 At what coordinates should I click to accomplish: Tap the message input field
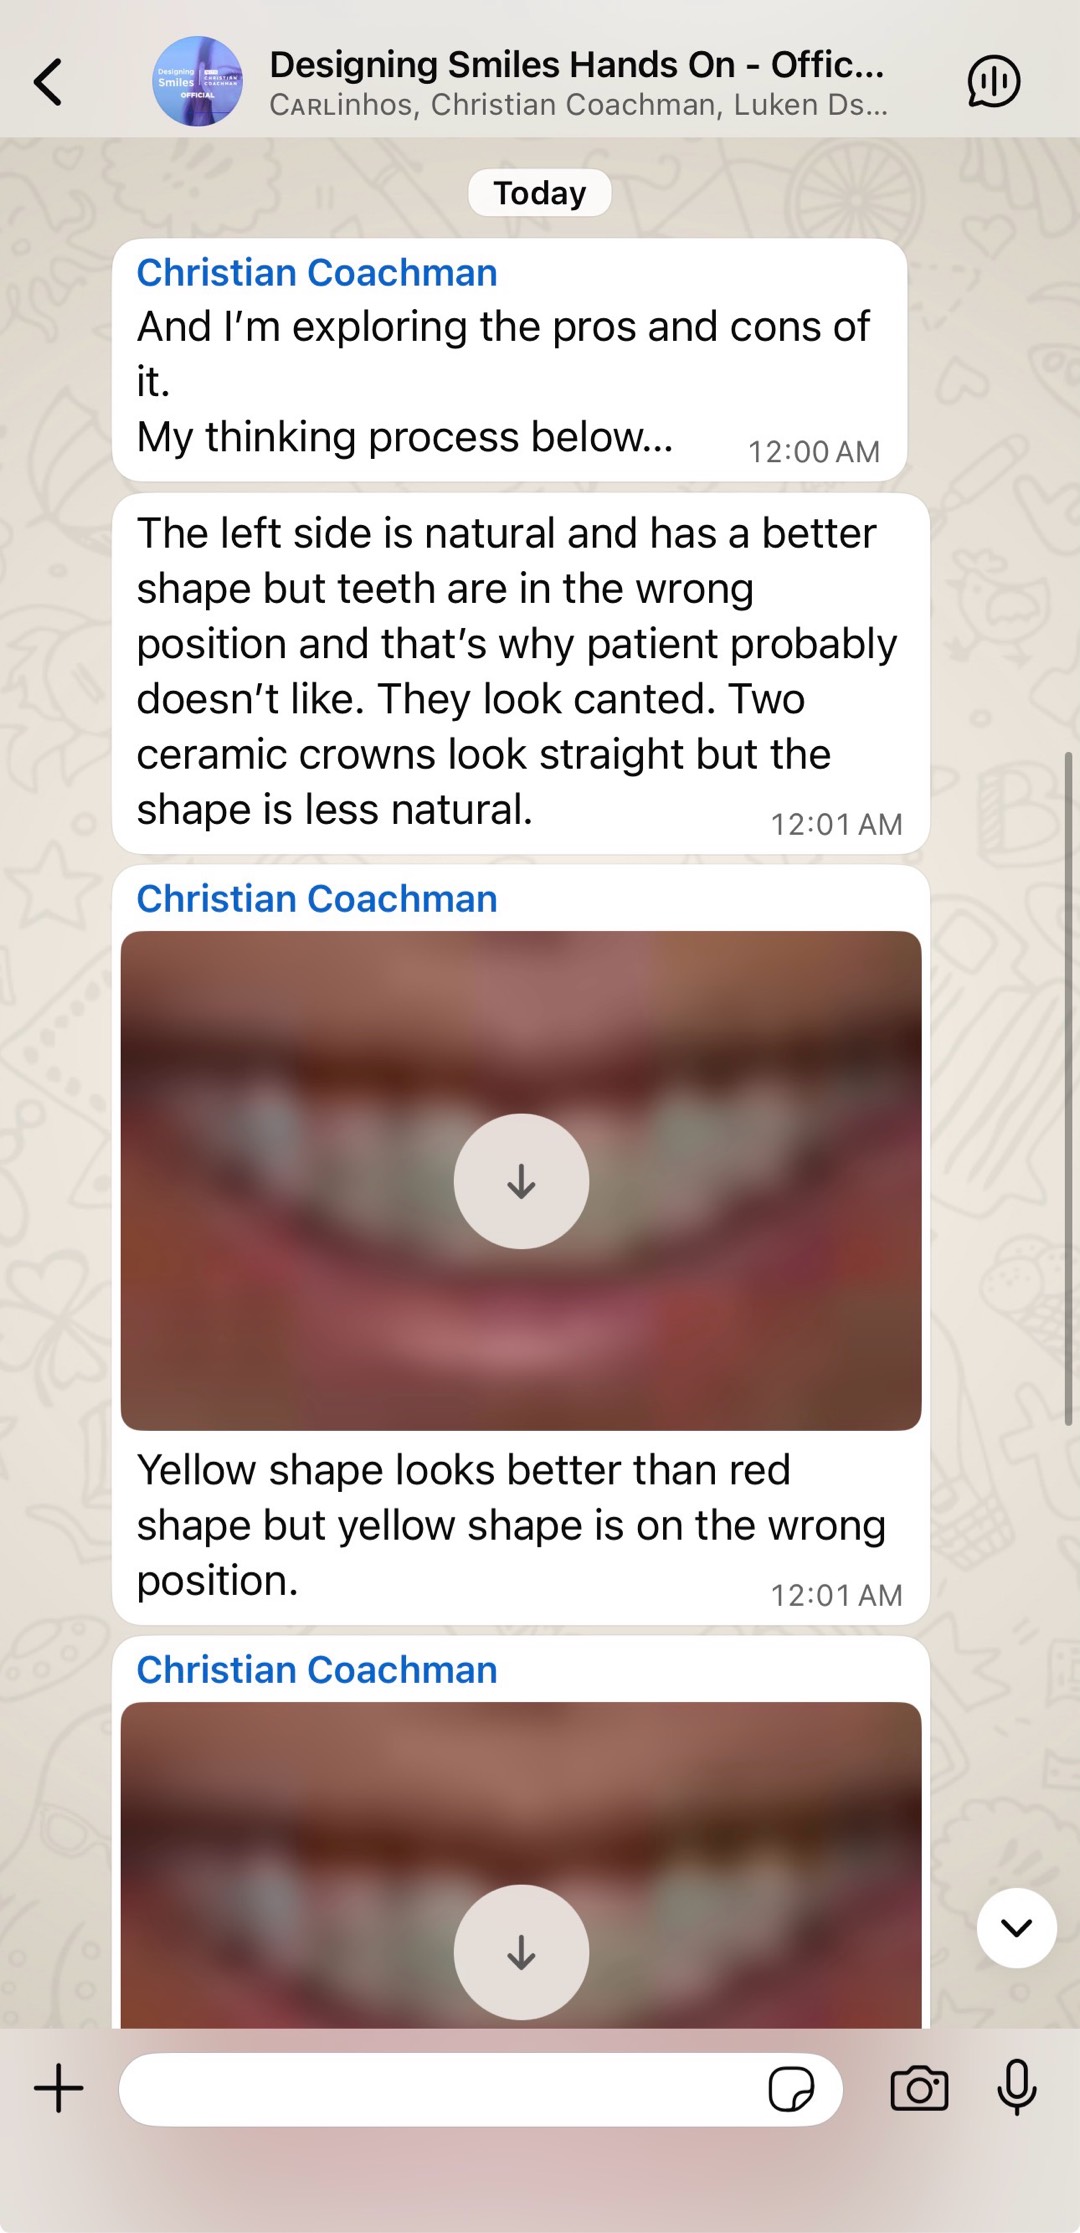click(x=440, y=2089)
